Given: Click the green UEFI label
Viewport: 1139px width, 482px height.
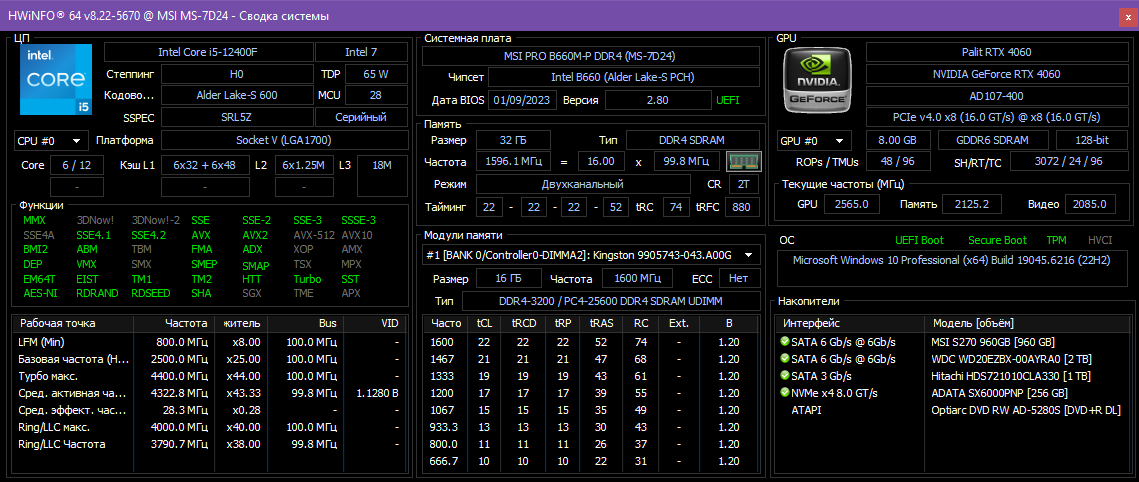Looking at the screenshot, I should (x=728, y=100).
